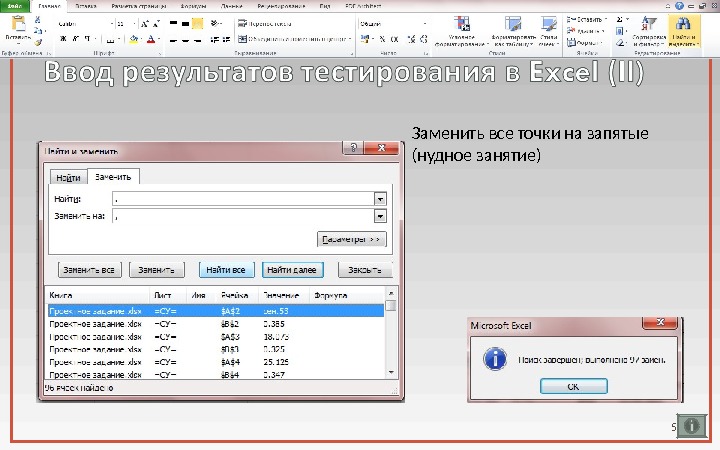Open the File tab Файл
This screenshot has width=720, height=450.
pyautogui.click(x=15, y=6)
